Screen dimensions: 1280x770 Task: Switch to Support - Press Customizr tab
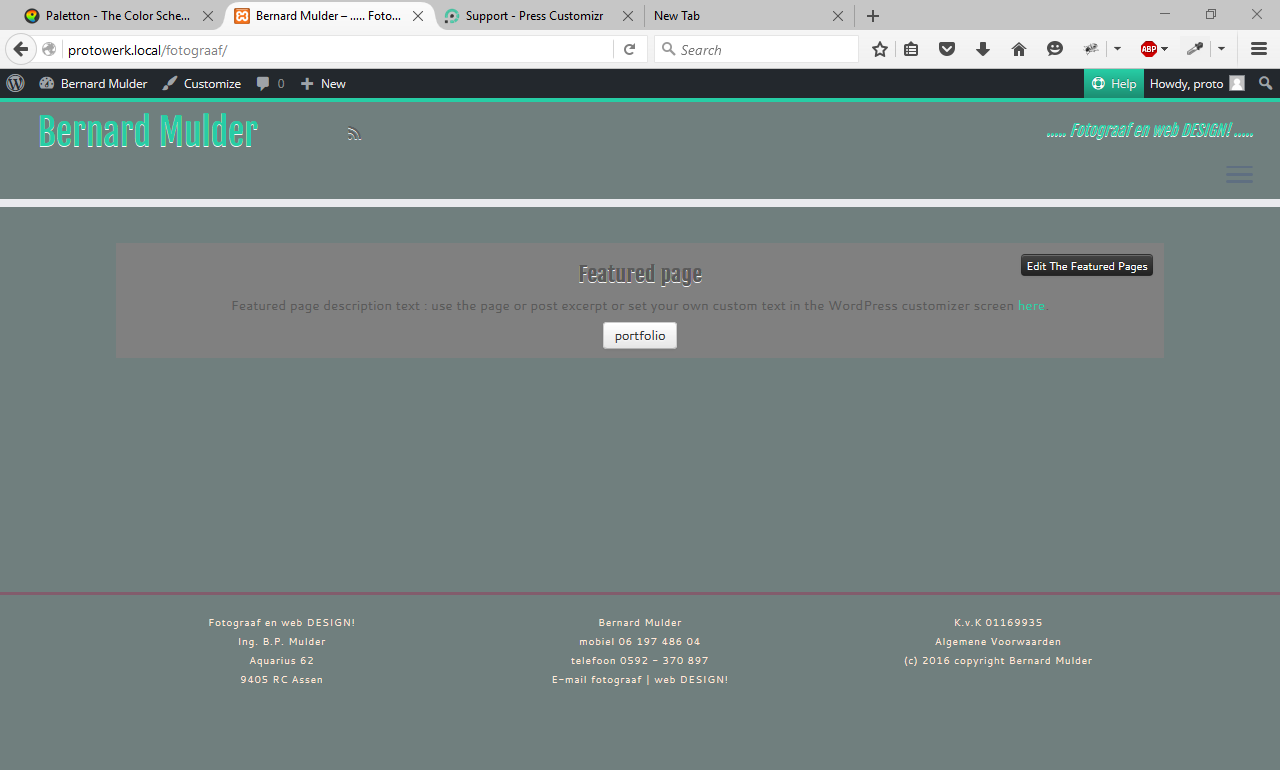(534, 16)
